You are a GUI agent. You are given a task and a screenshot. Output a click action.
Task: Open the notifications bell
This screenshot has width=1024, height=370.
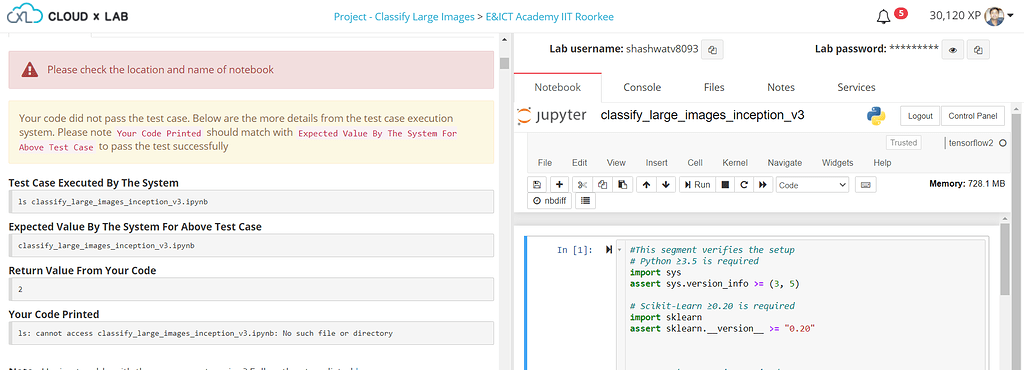pos(884,16)
